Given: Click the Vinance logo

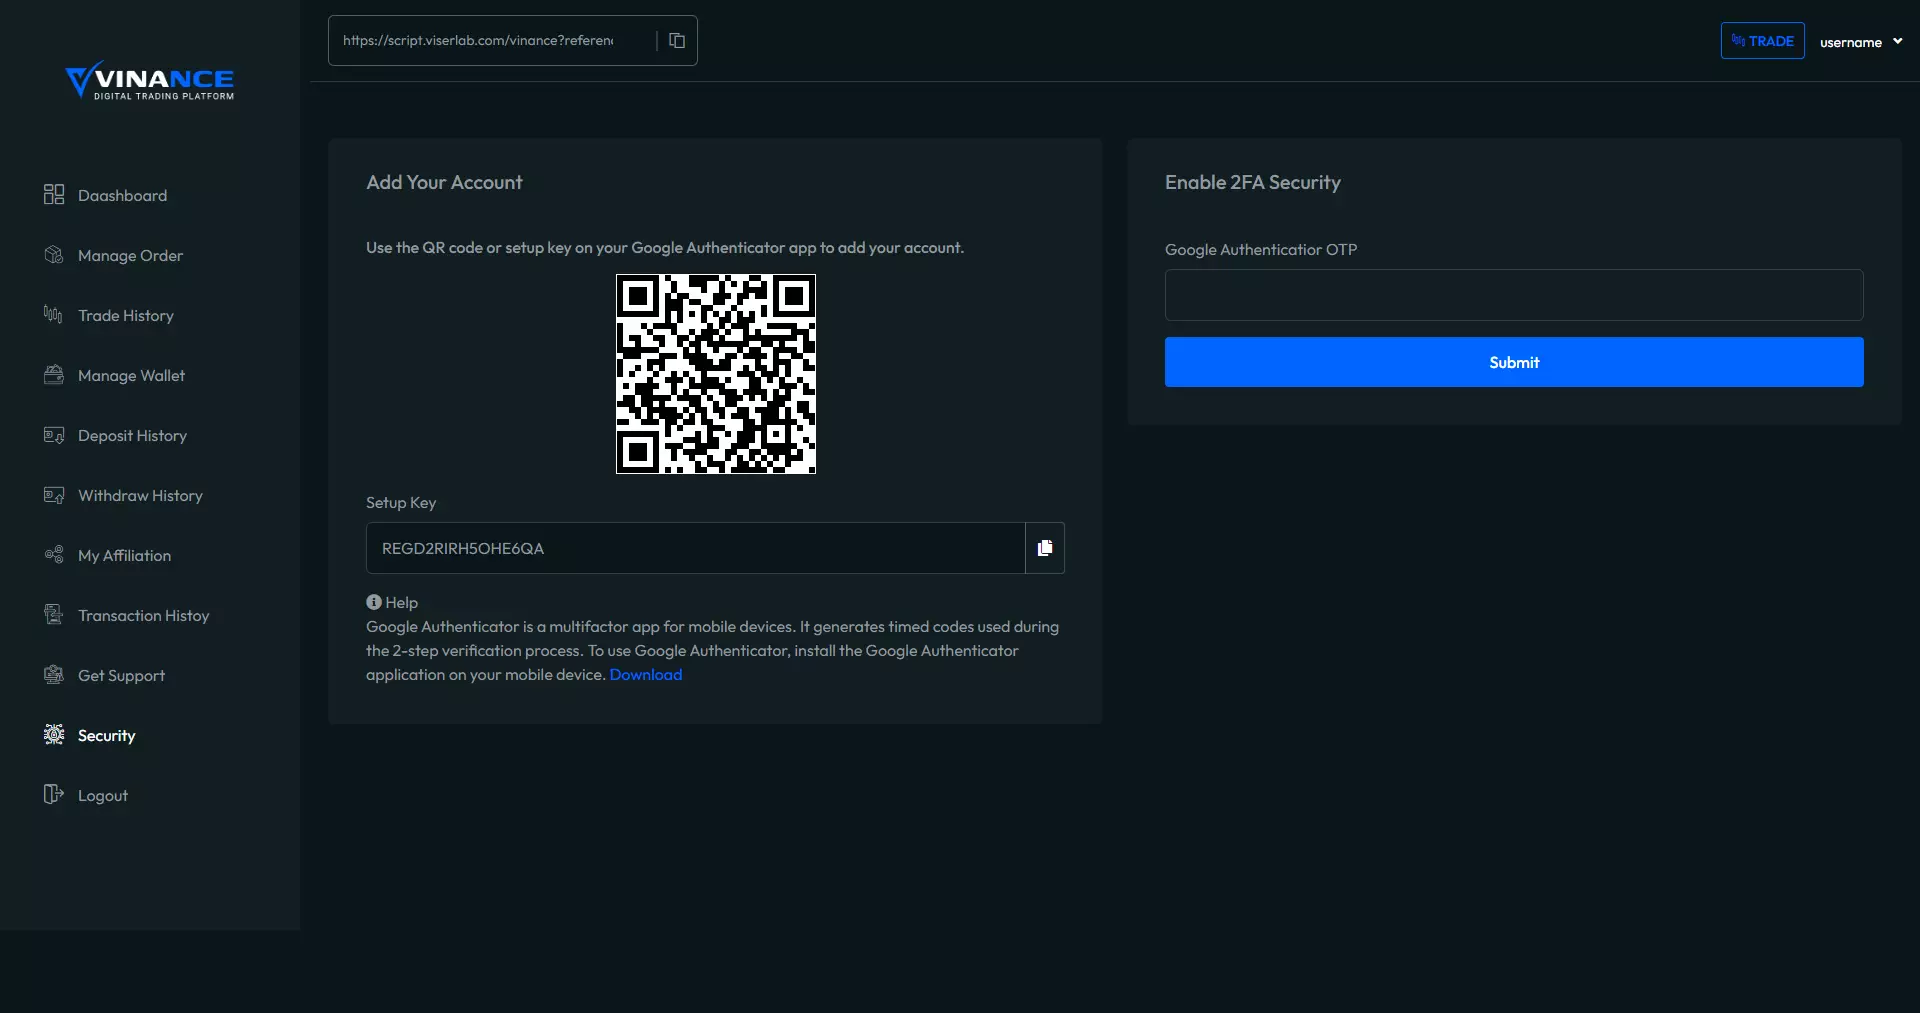Looking at the screenshot, I should (x=150, y=80).
